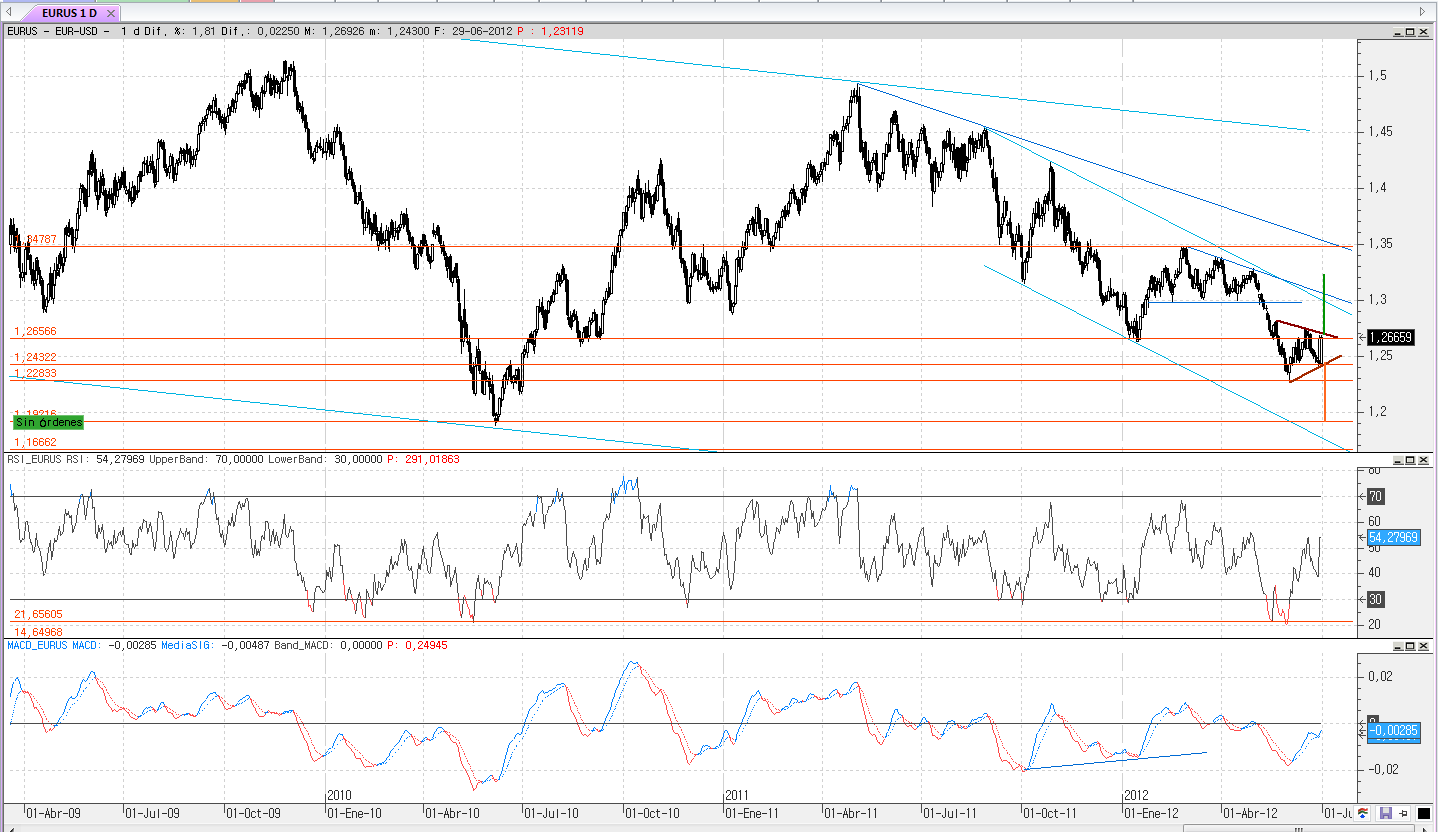Click the 14,64968 RSI level label
This screenshot has height=832, width=1438.
pos(37,631)
